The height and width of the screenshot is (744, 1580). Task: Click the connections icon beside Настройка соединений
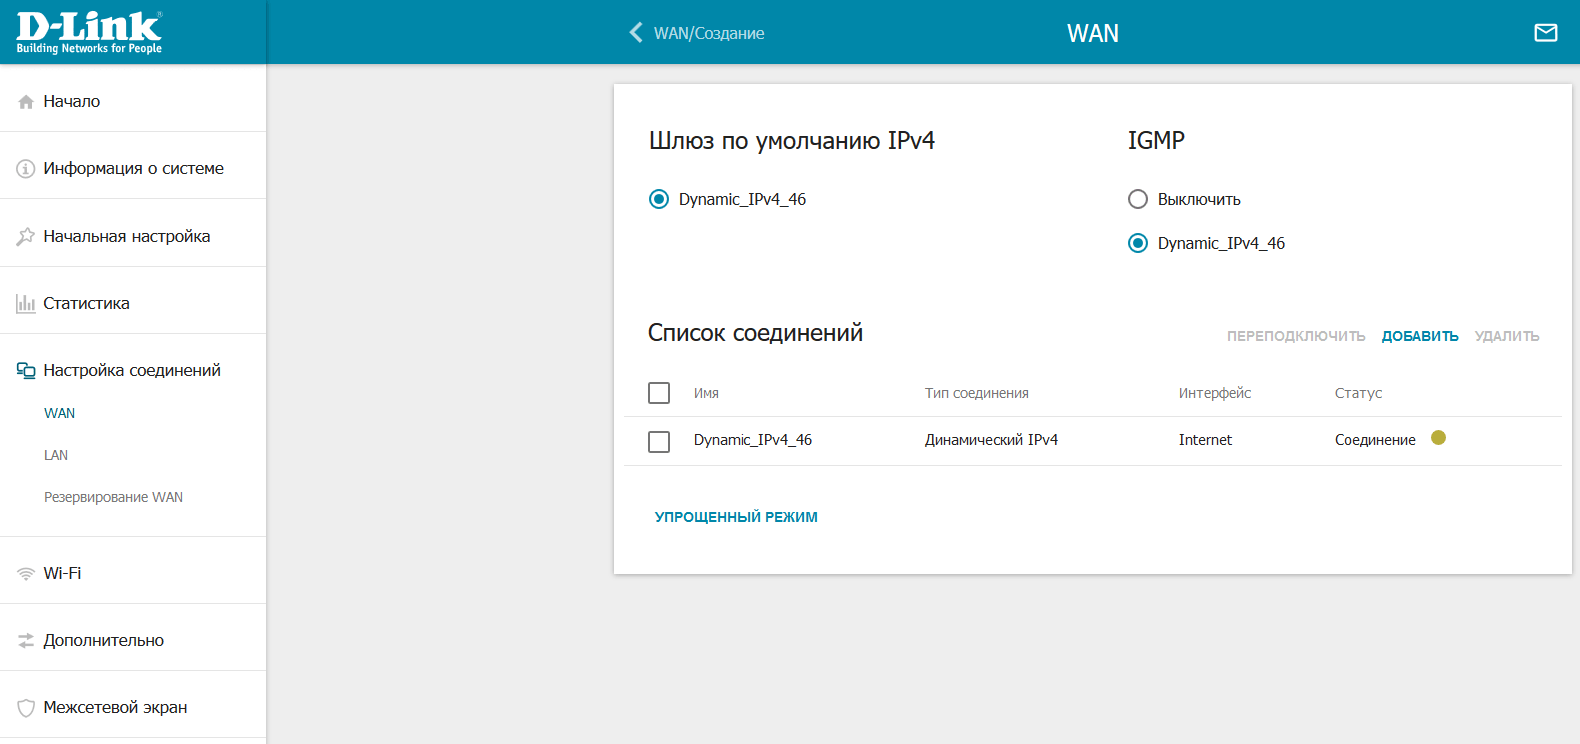click(26, 371)
